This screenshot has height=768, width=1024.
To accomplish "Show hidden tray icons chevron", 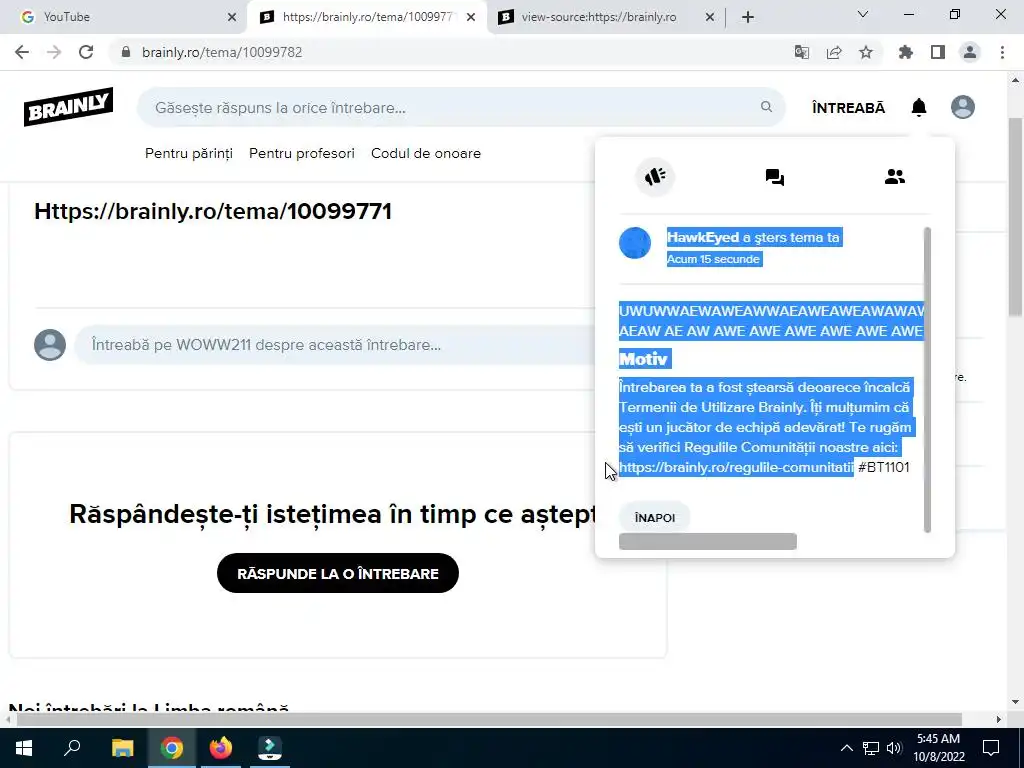I will 846,748.
